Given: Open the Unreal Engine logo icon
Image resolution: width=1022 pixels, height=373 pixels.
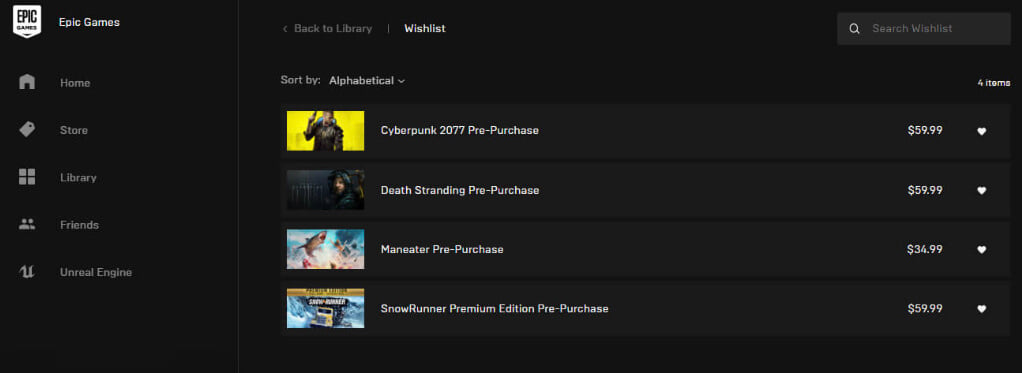Looking at the screenshot, I should pos(27,272).
